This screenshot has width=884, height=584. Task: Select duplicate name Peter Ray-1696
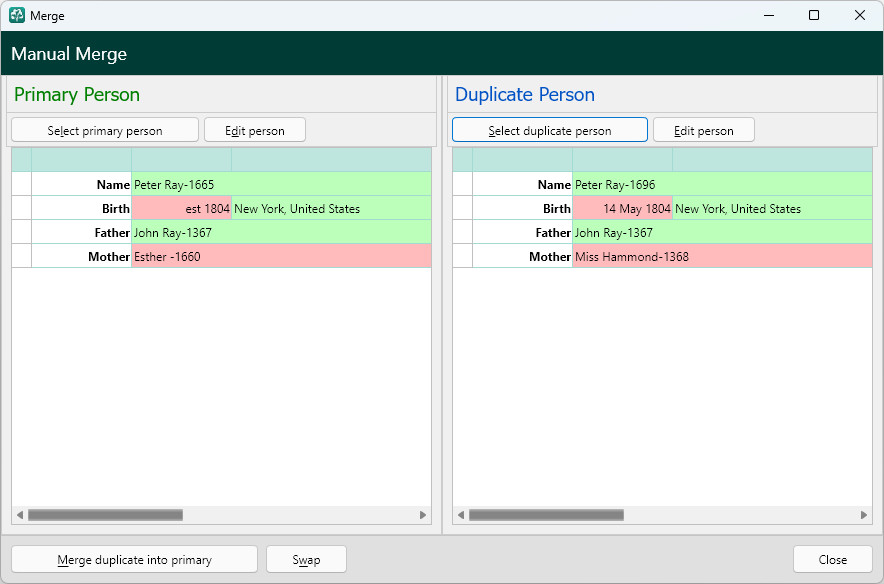(x=722, y=184)
